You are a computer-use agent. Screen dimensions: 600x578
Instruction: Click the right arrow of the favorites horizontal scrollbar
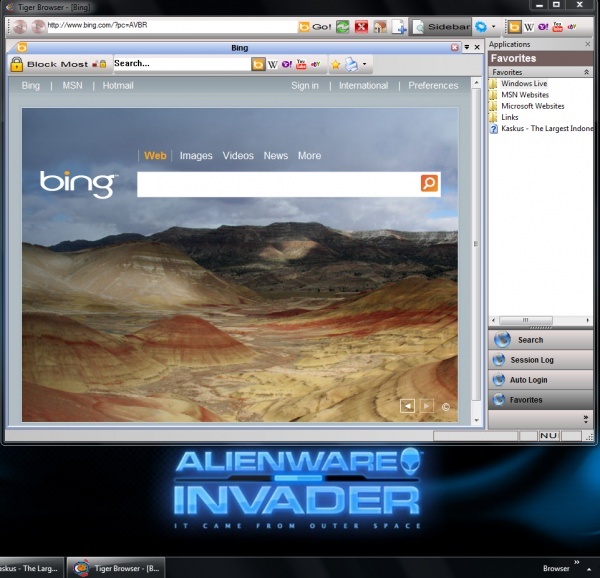(x=587, y=320)
